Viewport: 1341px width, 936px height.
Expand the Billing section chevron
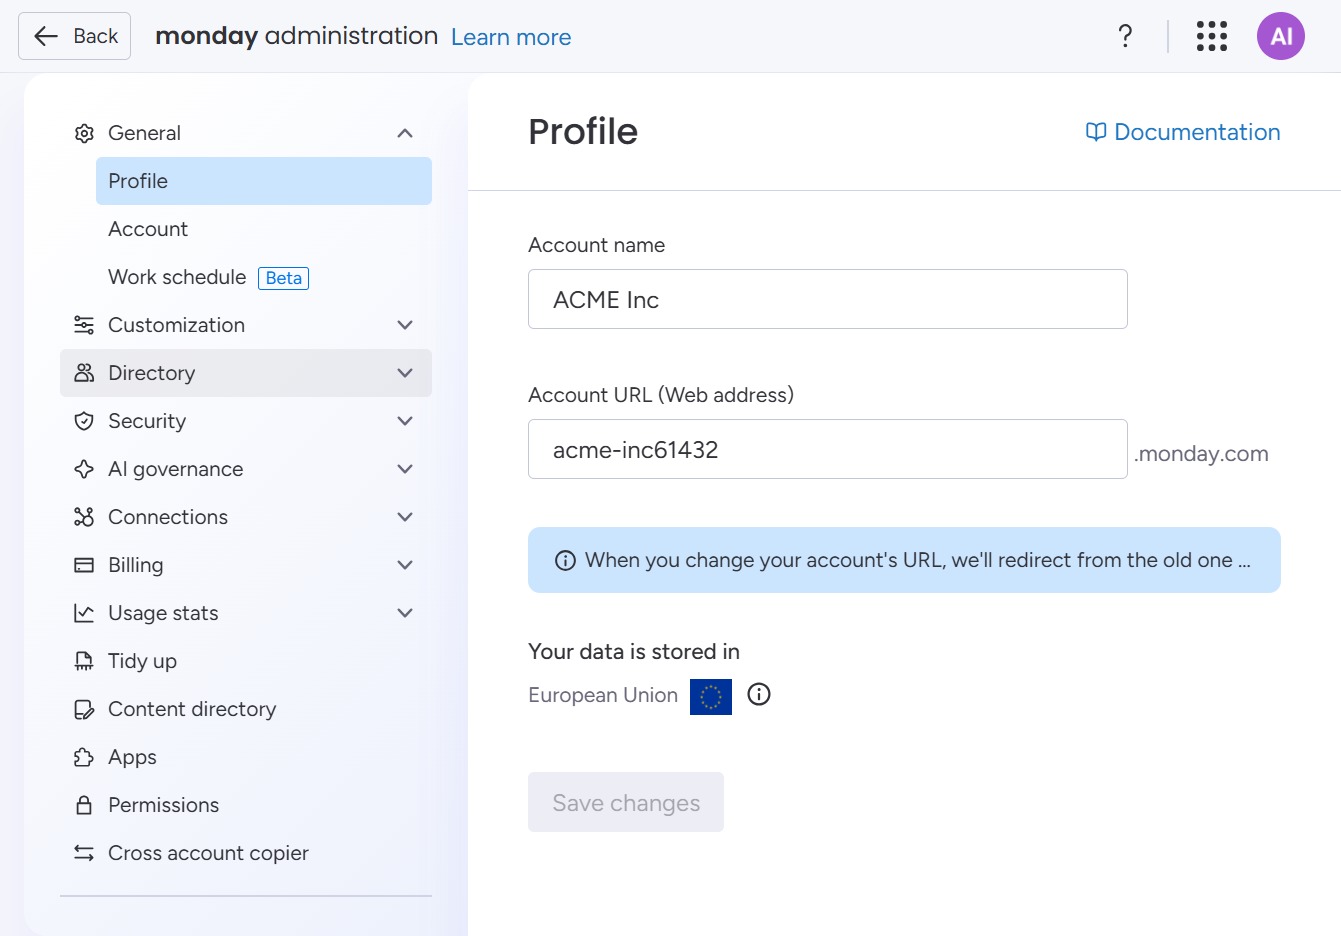coord(405,565)
